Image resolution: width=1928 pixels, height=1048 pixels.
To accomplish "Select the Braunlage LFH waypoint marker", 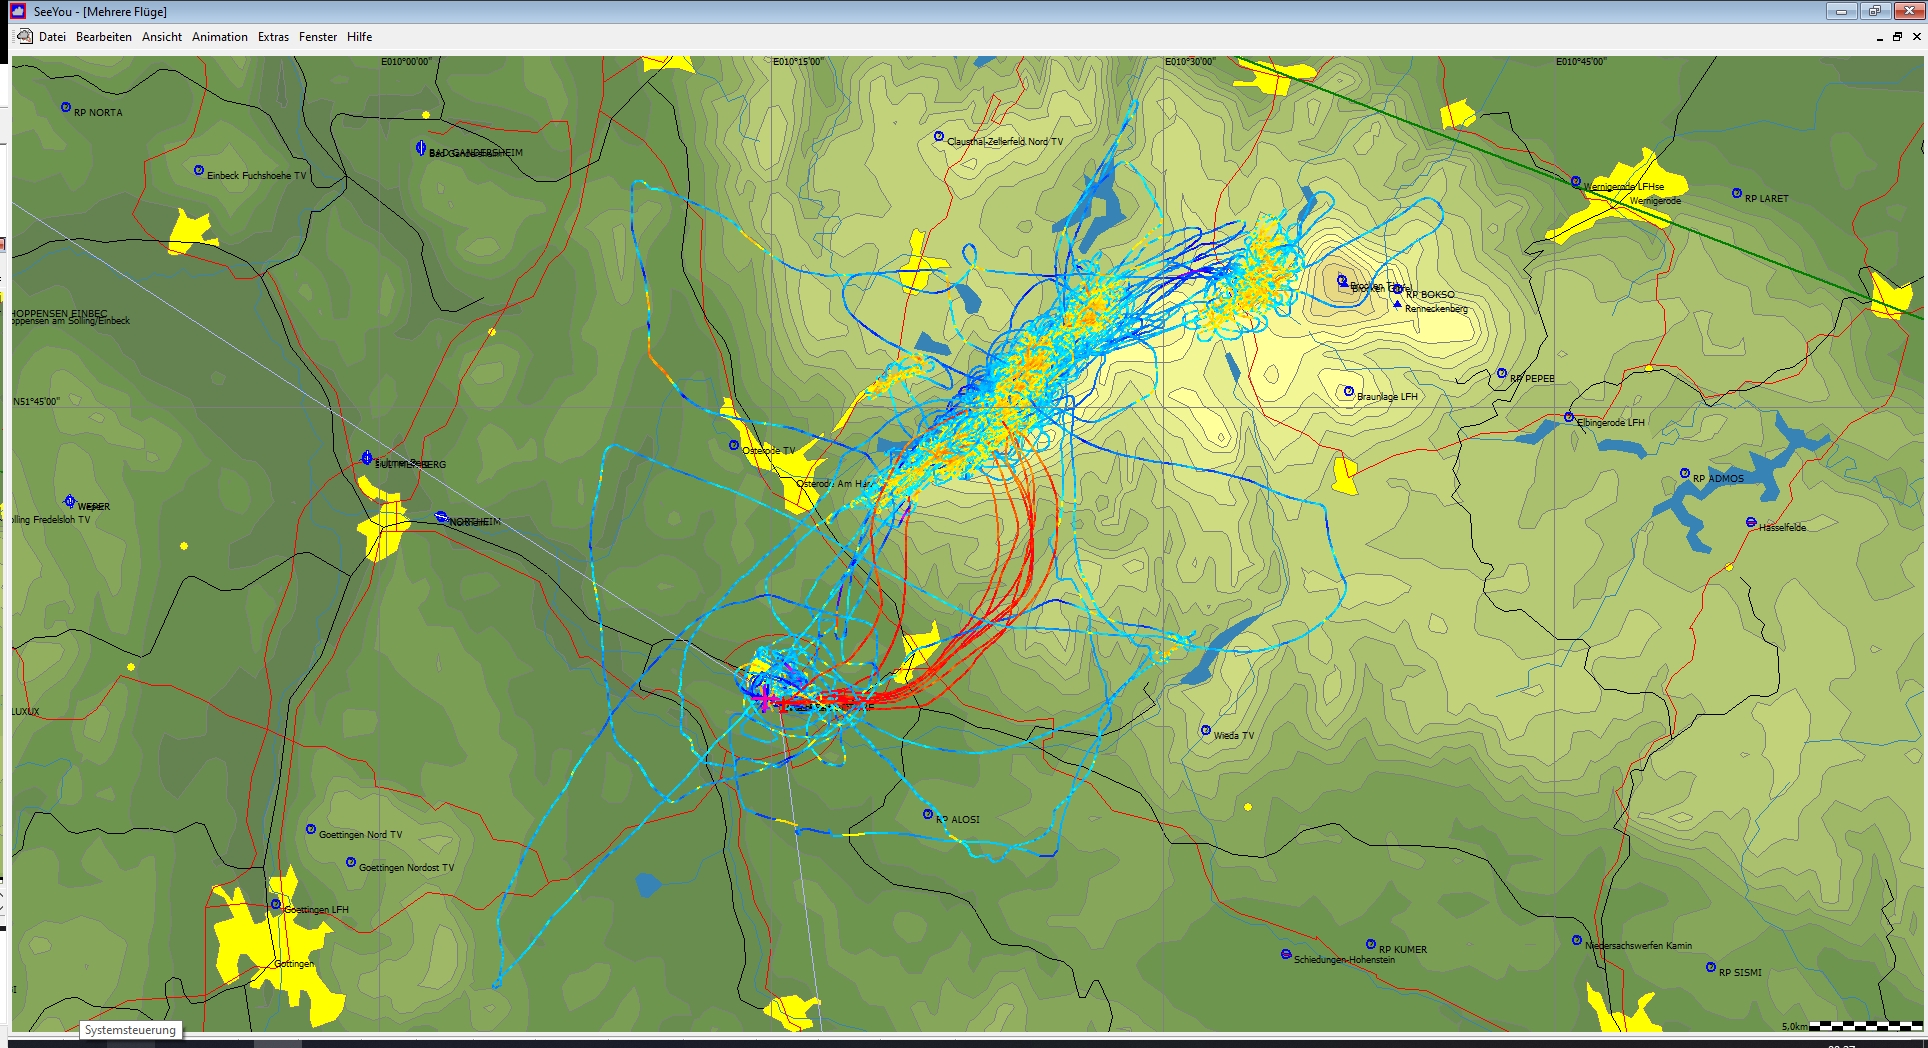I will click(x=1348, y=392).
